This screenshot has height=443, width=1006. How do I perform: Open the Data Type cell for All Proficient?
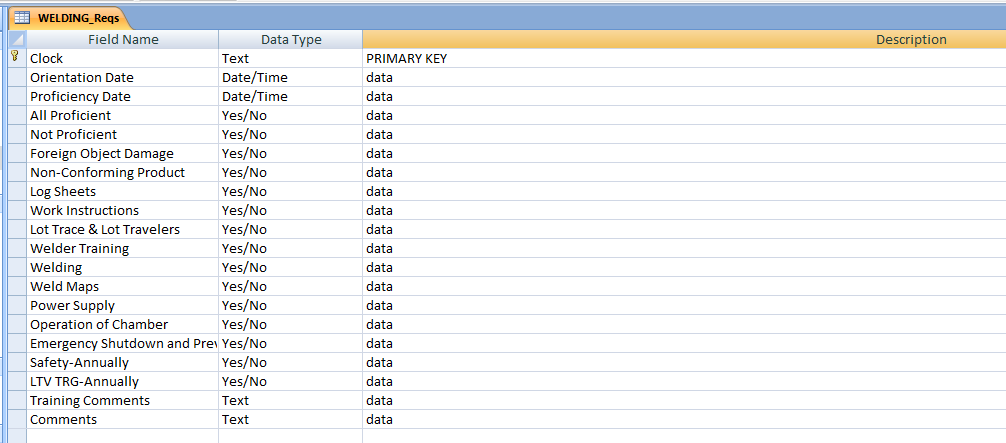pos(290,115)
